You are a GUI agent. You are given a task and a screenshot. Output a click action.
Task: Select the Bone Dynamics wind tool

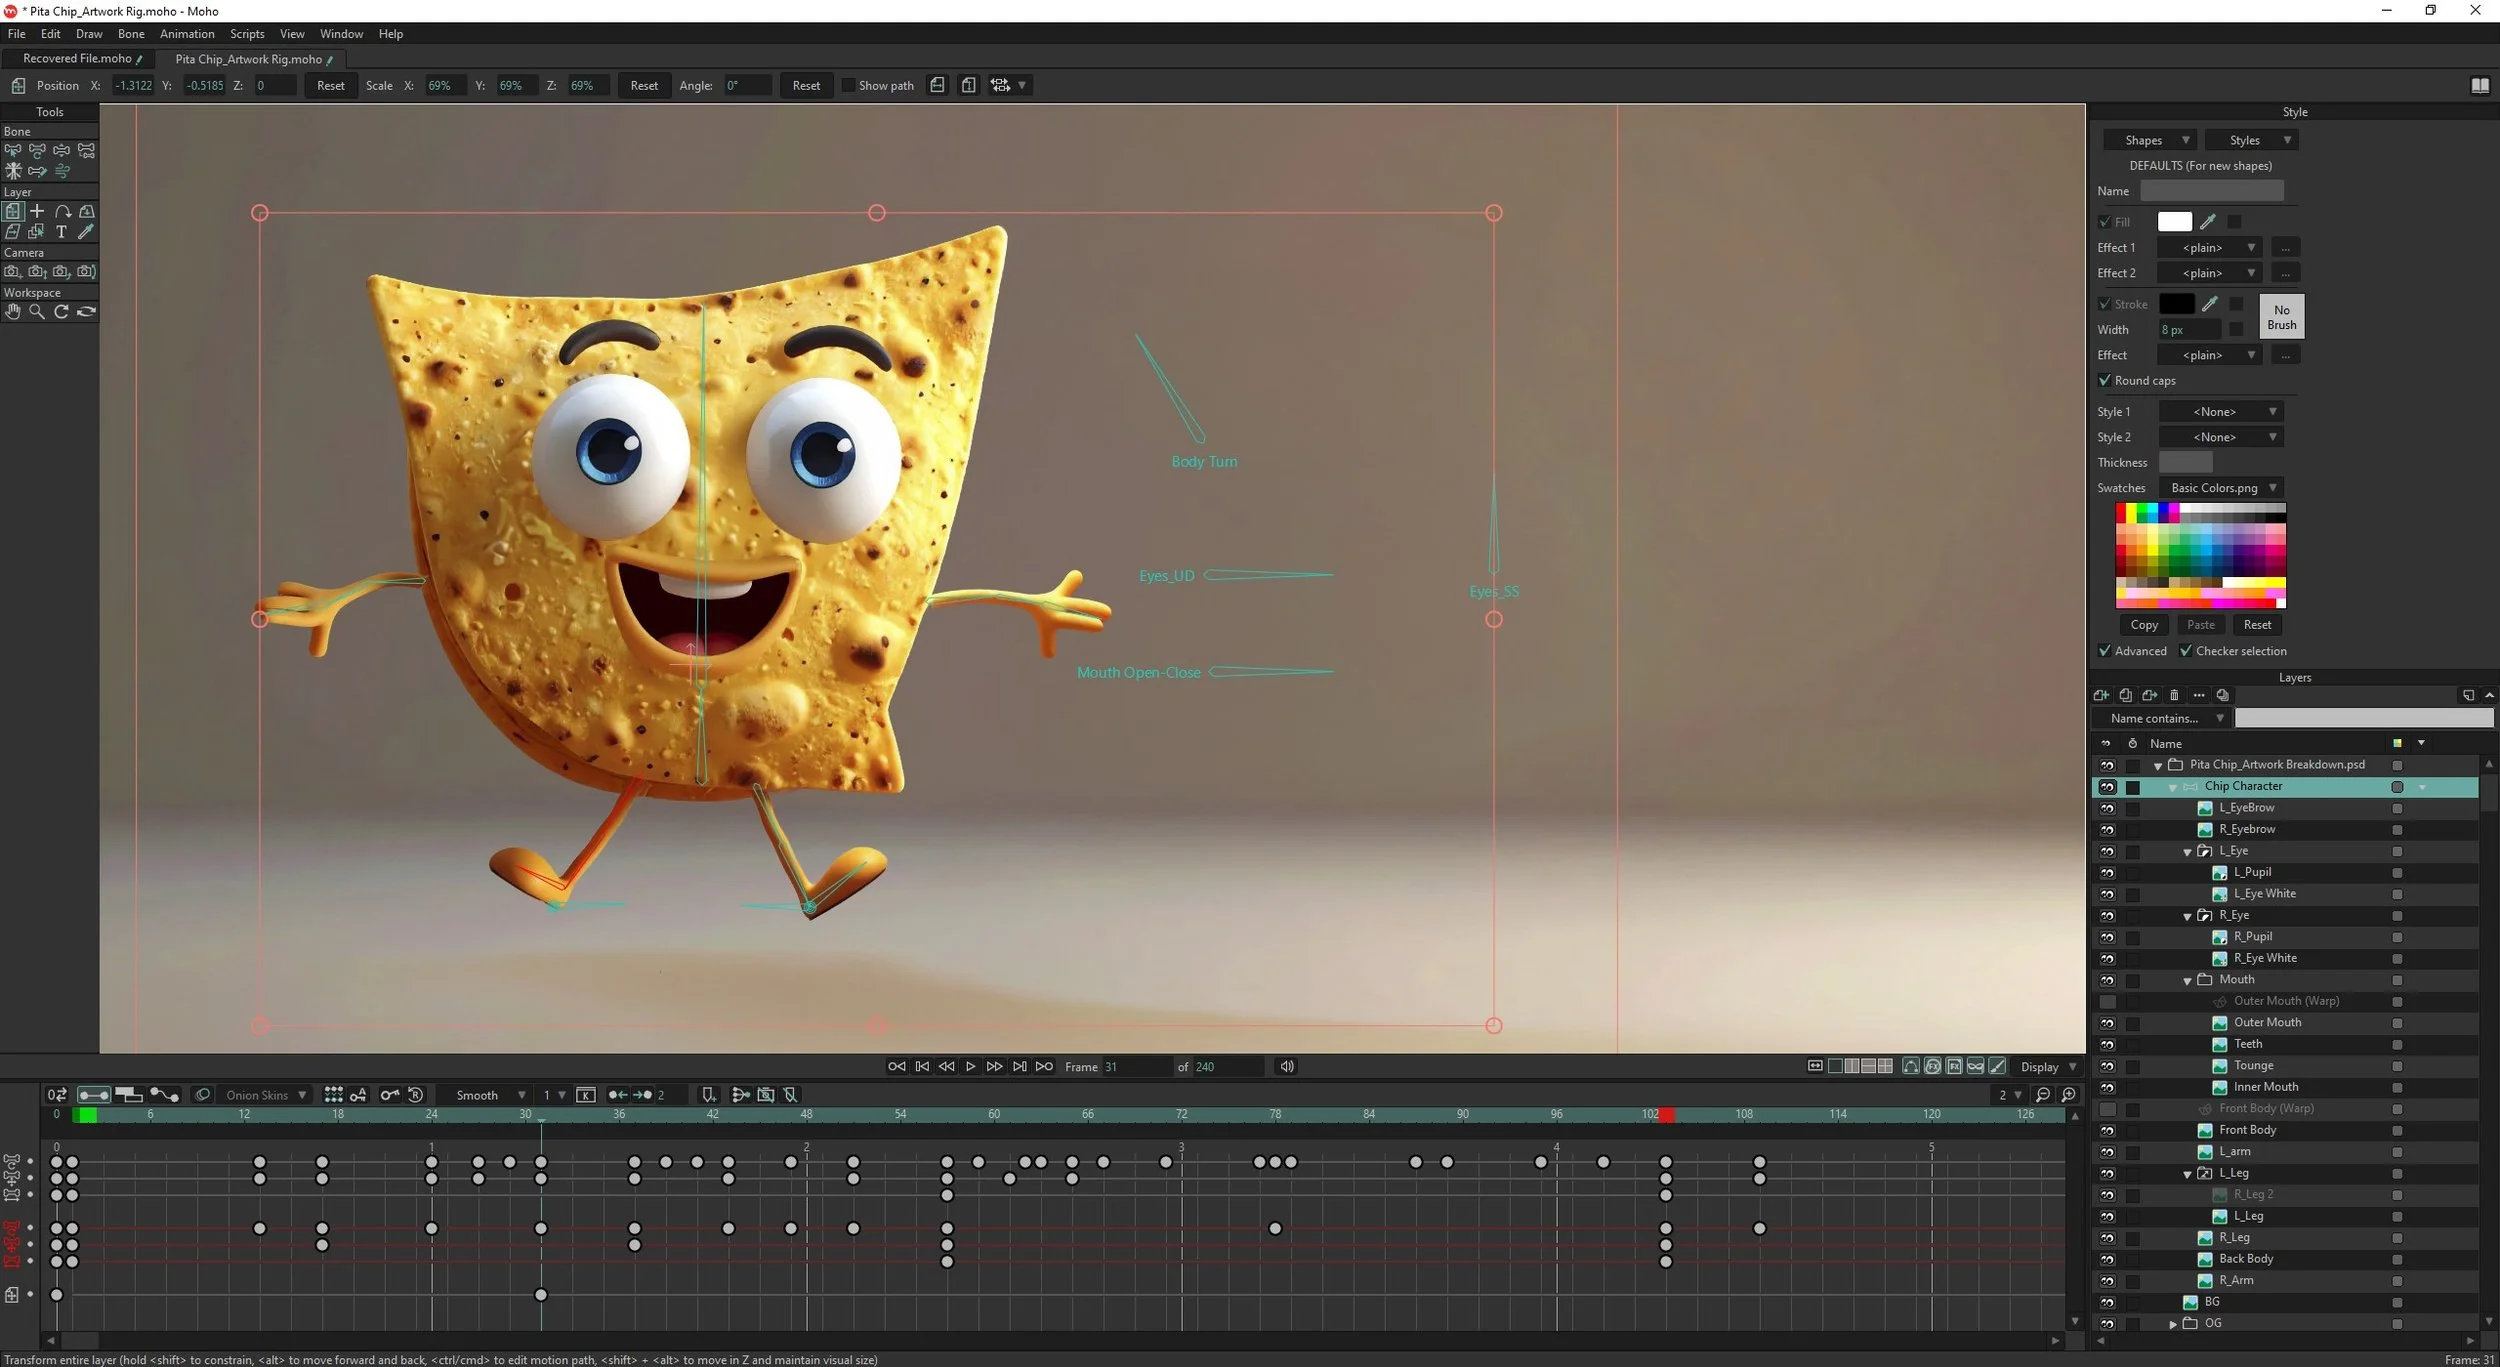62,171
